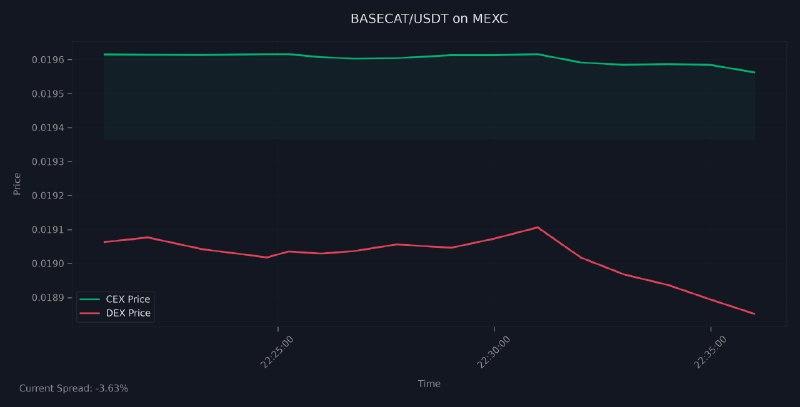Click the 0.0196 price axis label
The height and width of the screenshot is (407, 800).
tap(48, 60)
